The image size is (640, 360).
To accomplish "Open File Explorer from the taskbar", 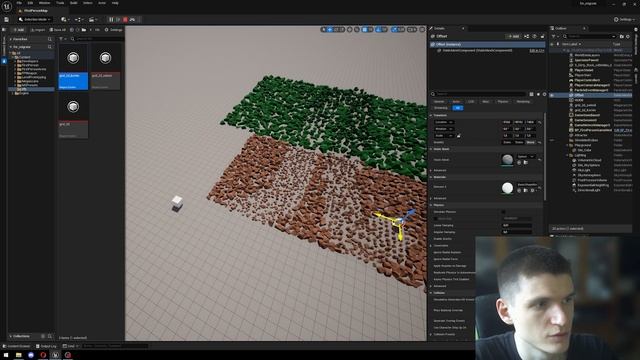I will 18,355.
